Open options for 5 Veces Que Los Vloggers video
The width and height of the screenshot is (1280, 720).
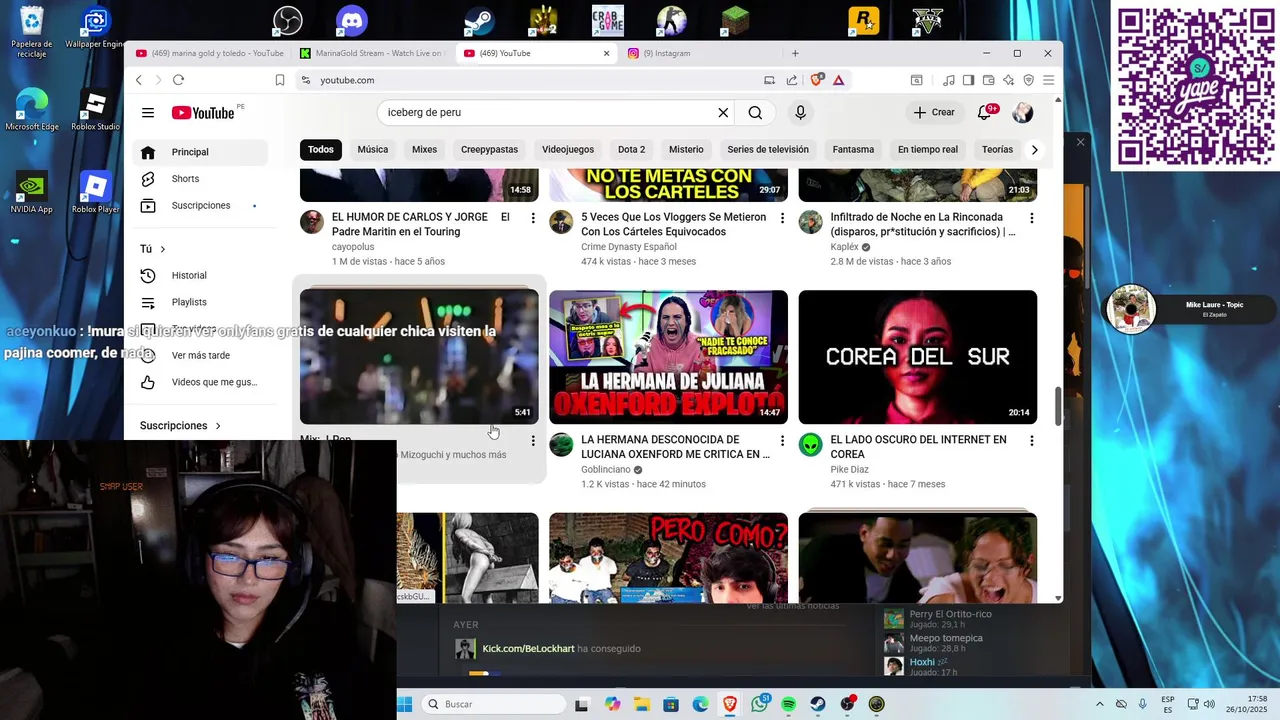coord(782,218)
